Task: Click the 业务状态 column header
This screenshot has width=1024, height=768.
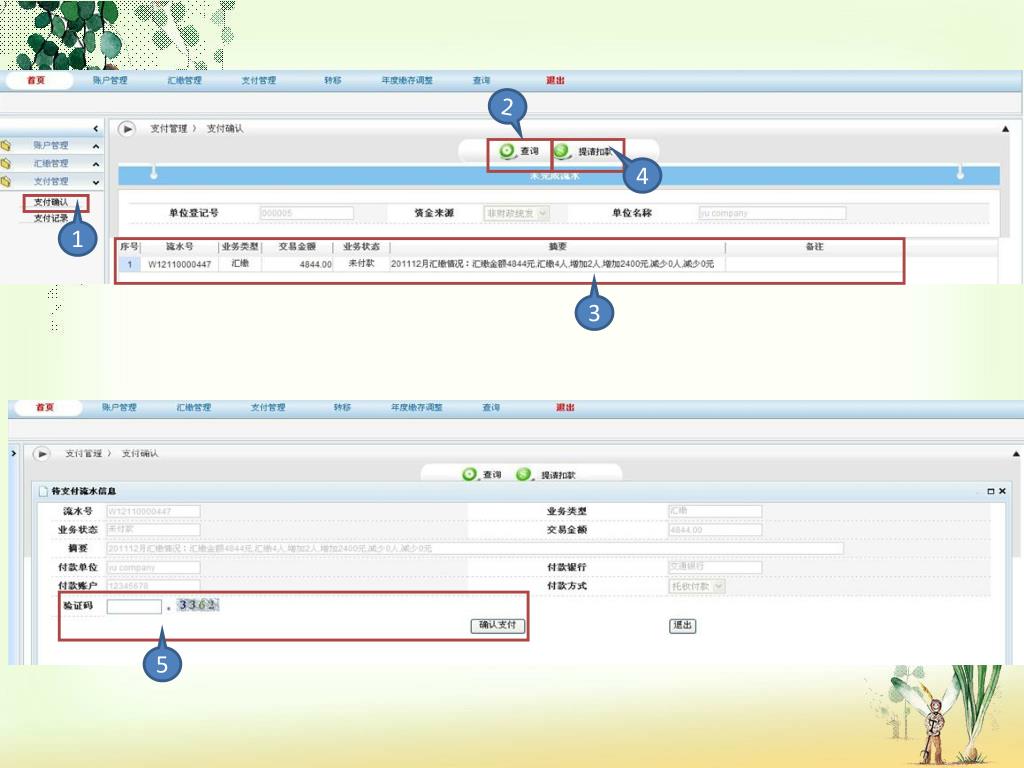Action: pos(361,247)
